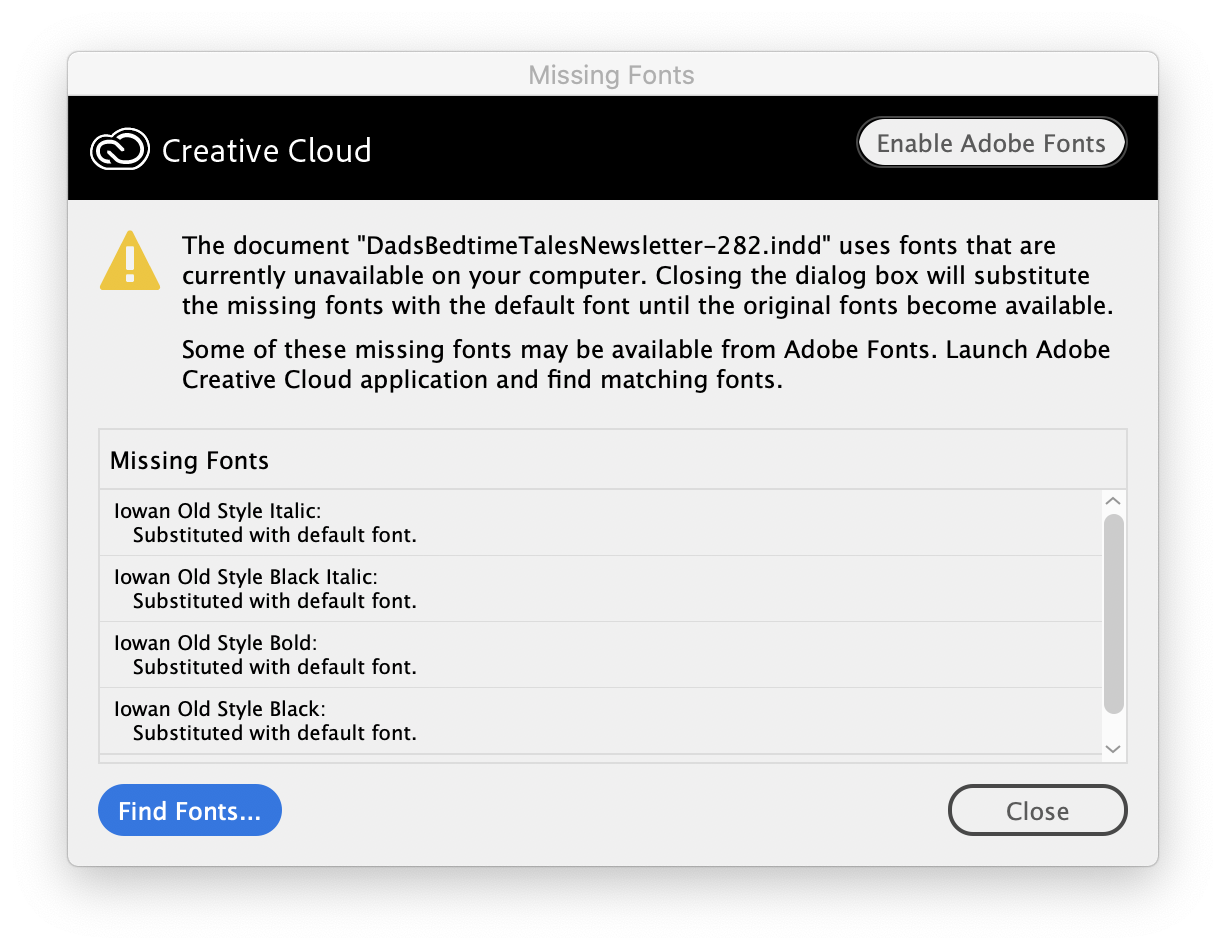
Task: Click the yellow warning triangle icon
Action: click(129, 261)
